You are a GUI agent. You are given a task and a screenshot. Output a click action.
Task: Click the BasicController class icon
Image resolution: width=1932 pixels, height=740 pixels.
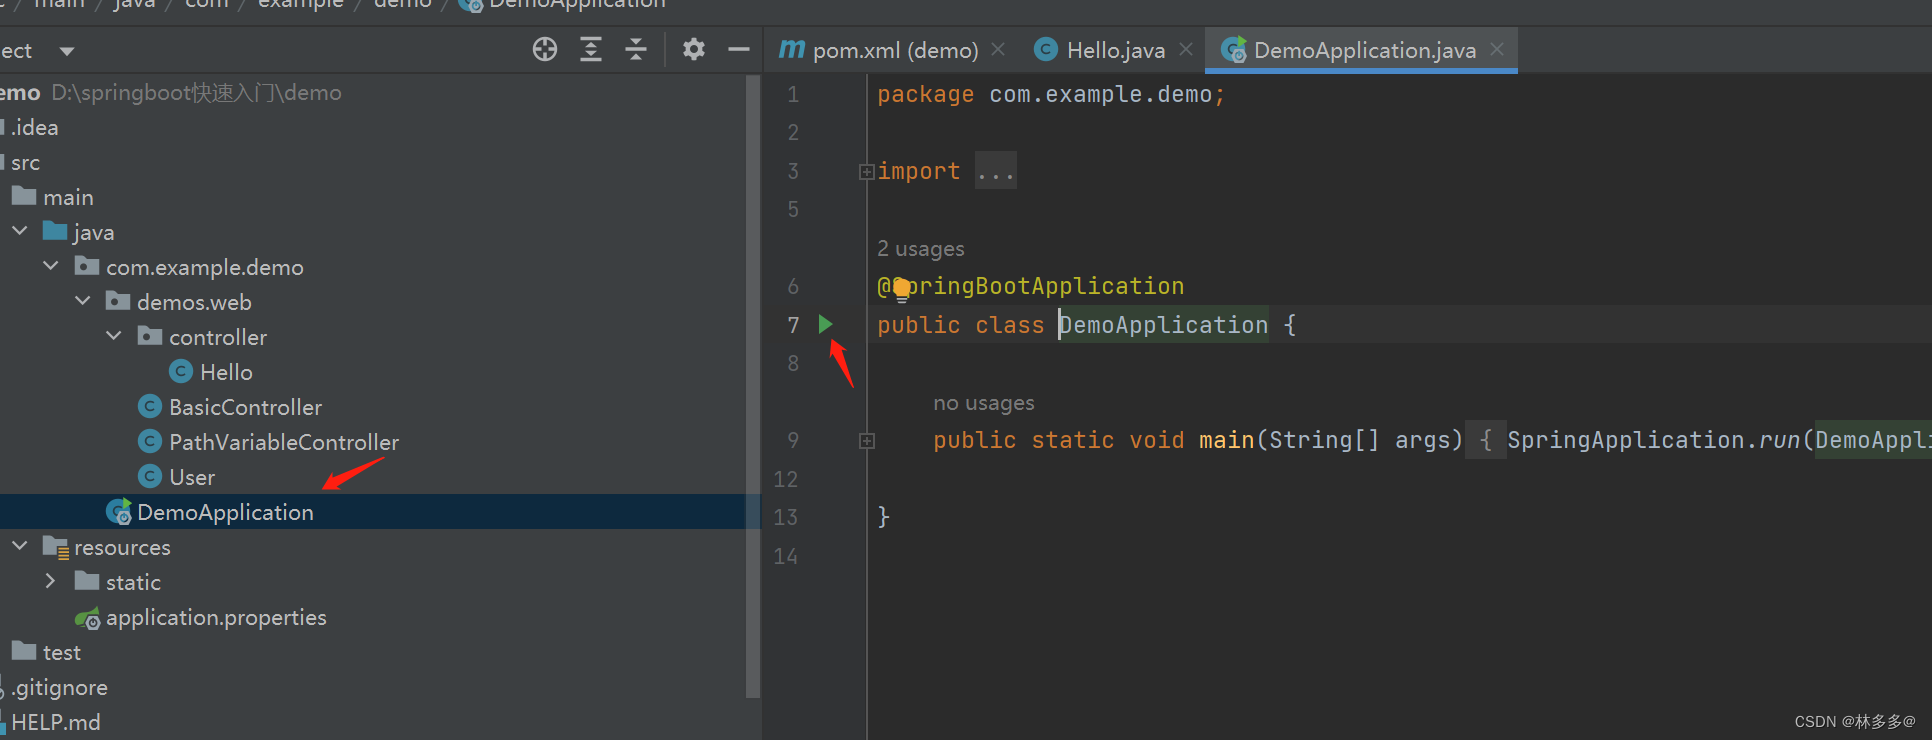pyautogui.click(x=150, y=407)
